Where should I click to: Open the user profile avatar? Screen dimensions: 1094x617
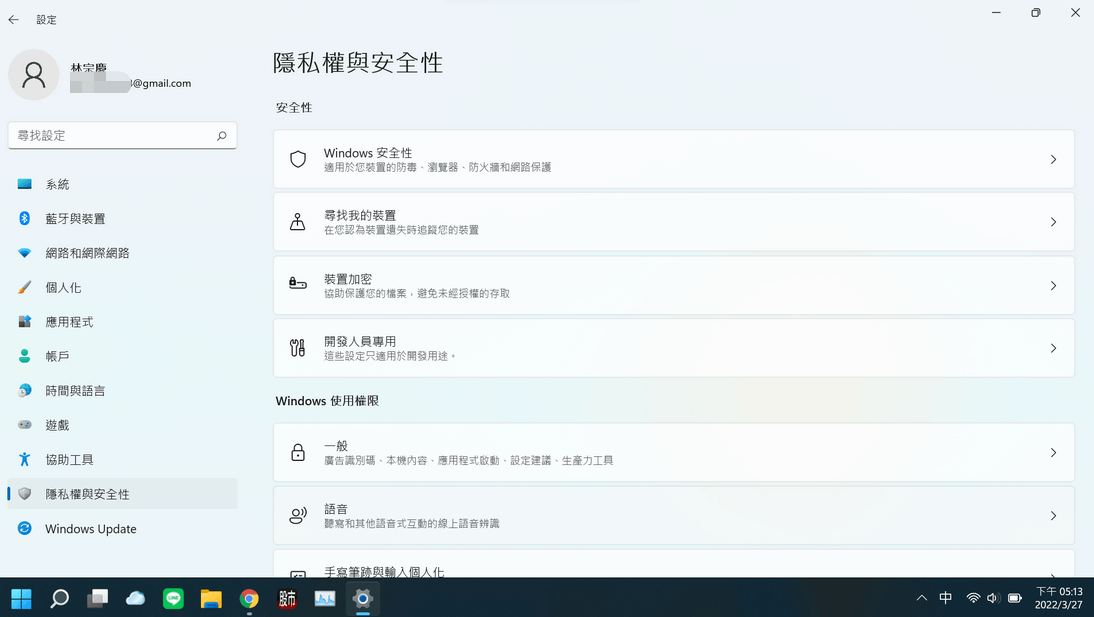coord(33,75)
